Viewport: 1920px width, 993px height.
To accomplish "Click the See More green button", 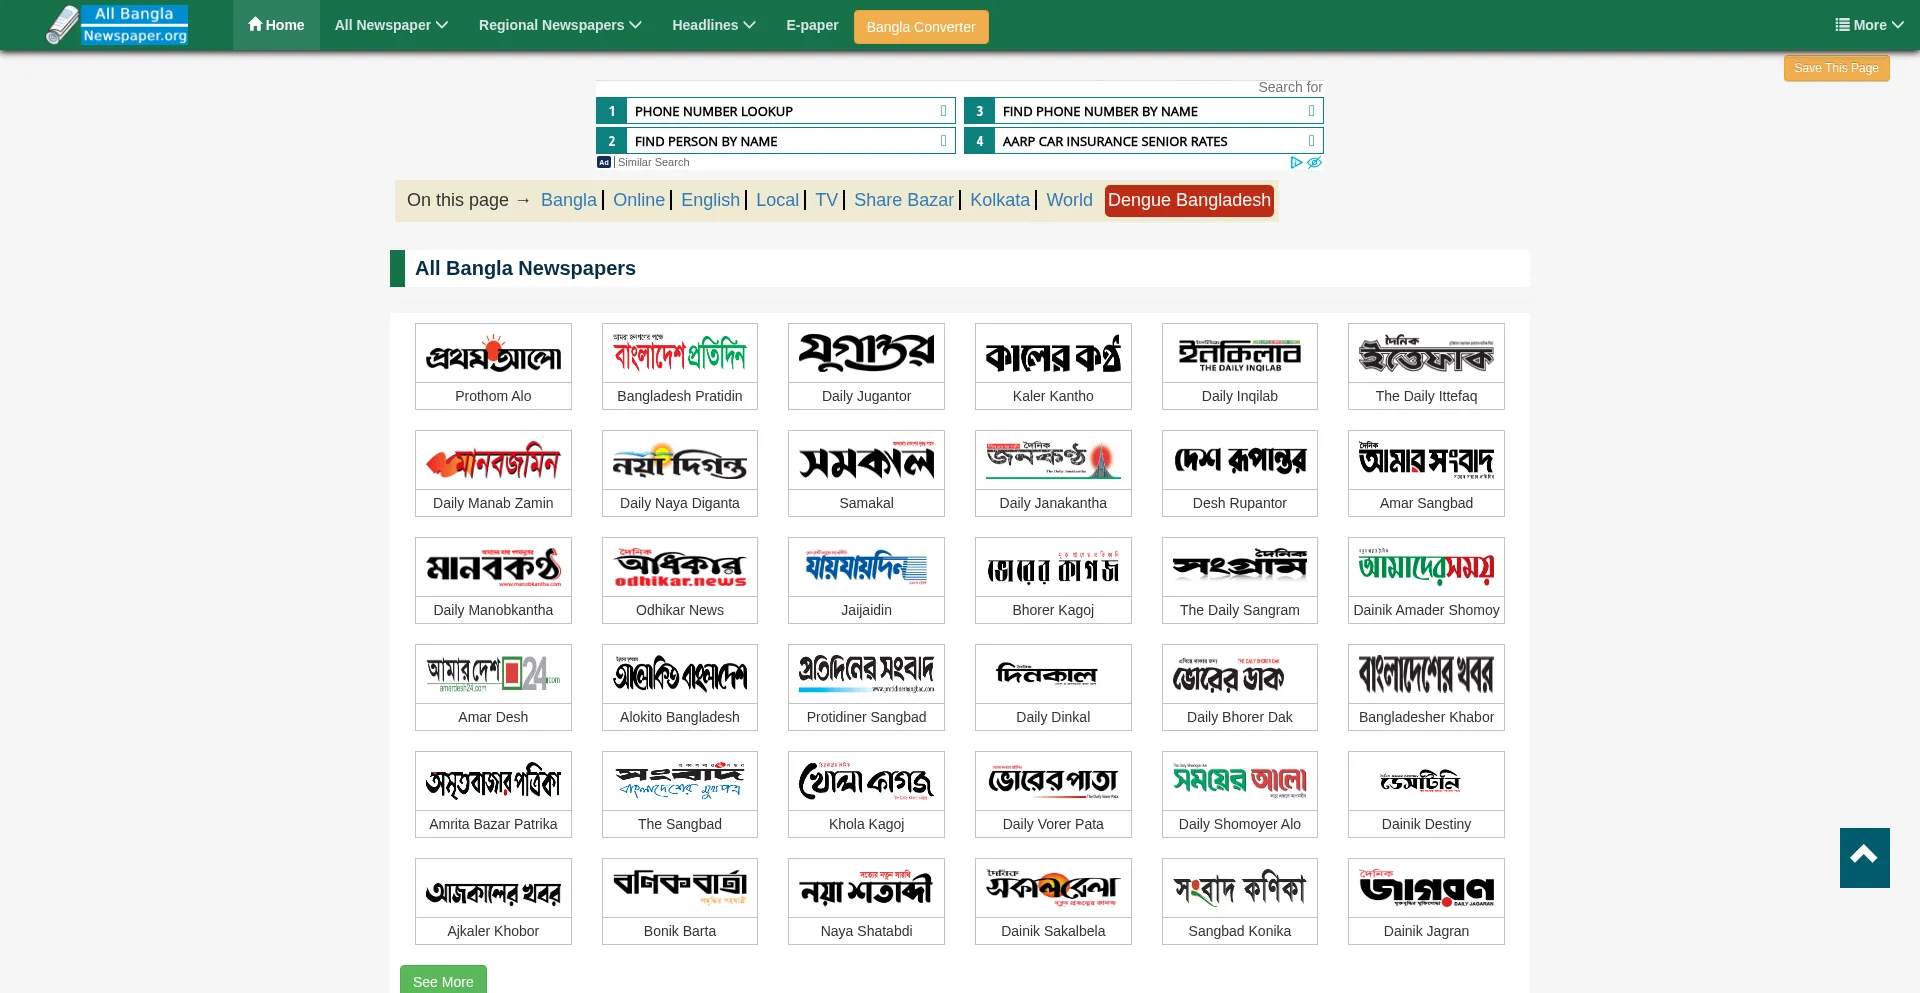I will [x=443, y=980].
